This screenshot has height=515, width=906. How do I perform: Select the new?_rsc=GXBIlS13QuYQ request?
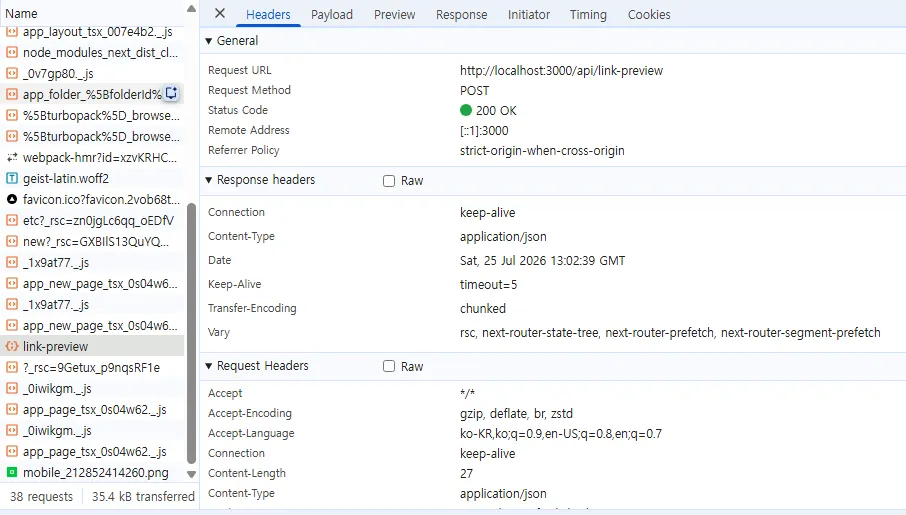point(92,242)
